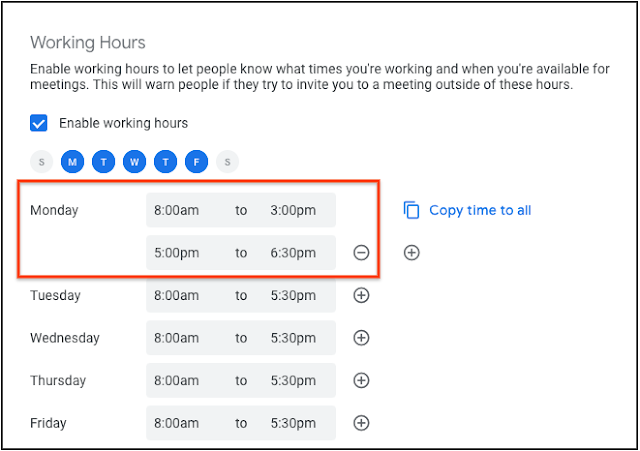Add a time period for Tuesday

pyautogui.click(x=361, y=296)
